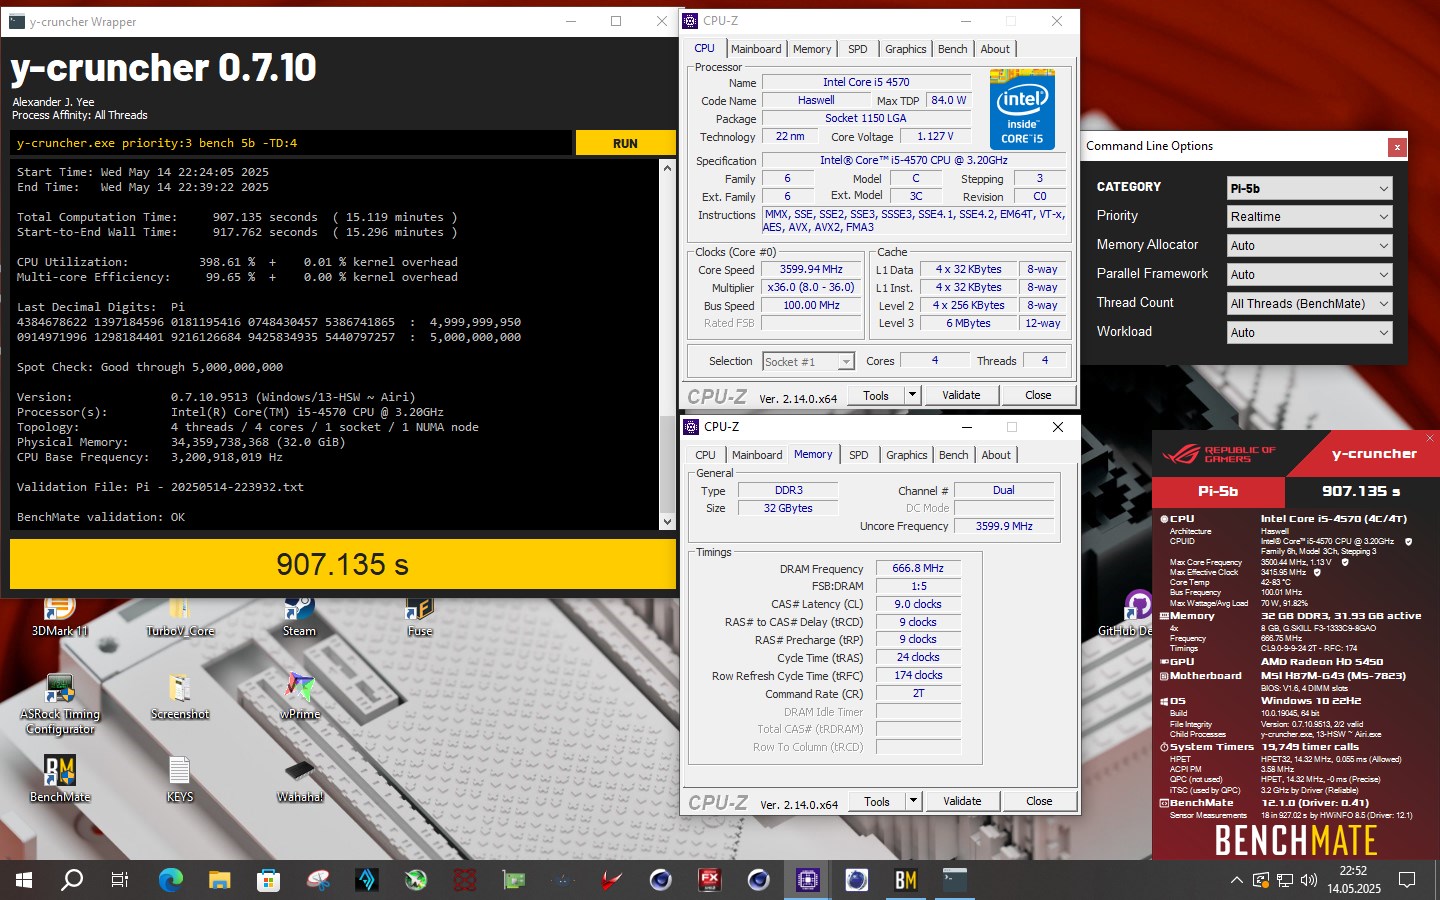Click the y-cruncher output scrollbar up arrow

click(x=667, y=168)
